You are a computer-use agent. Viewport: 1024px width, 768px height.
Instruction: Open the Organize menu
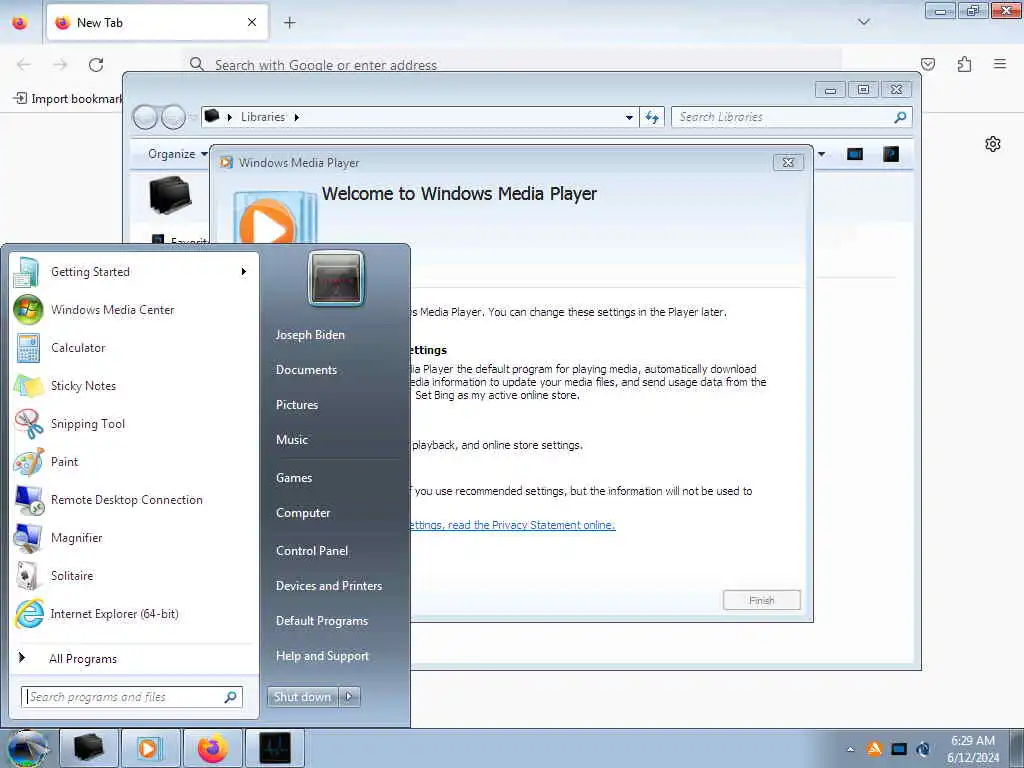point(176,154)
